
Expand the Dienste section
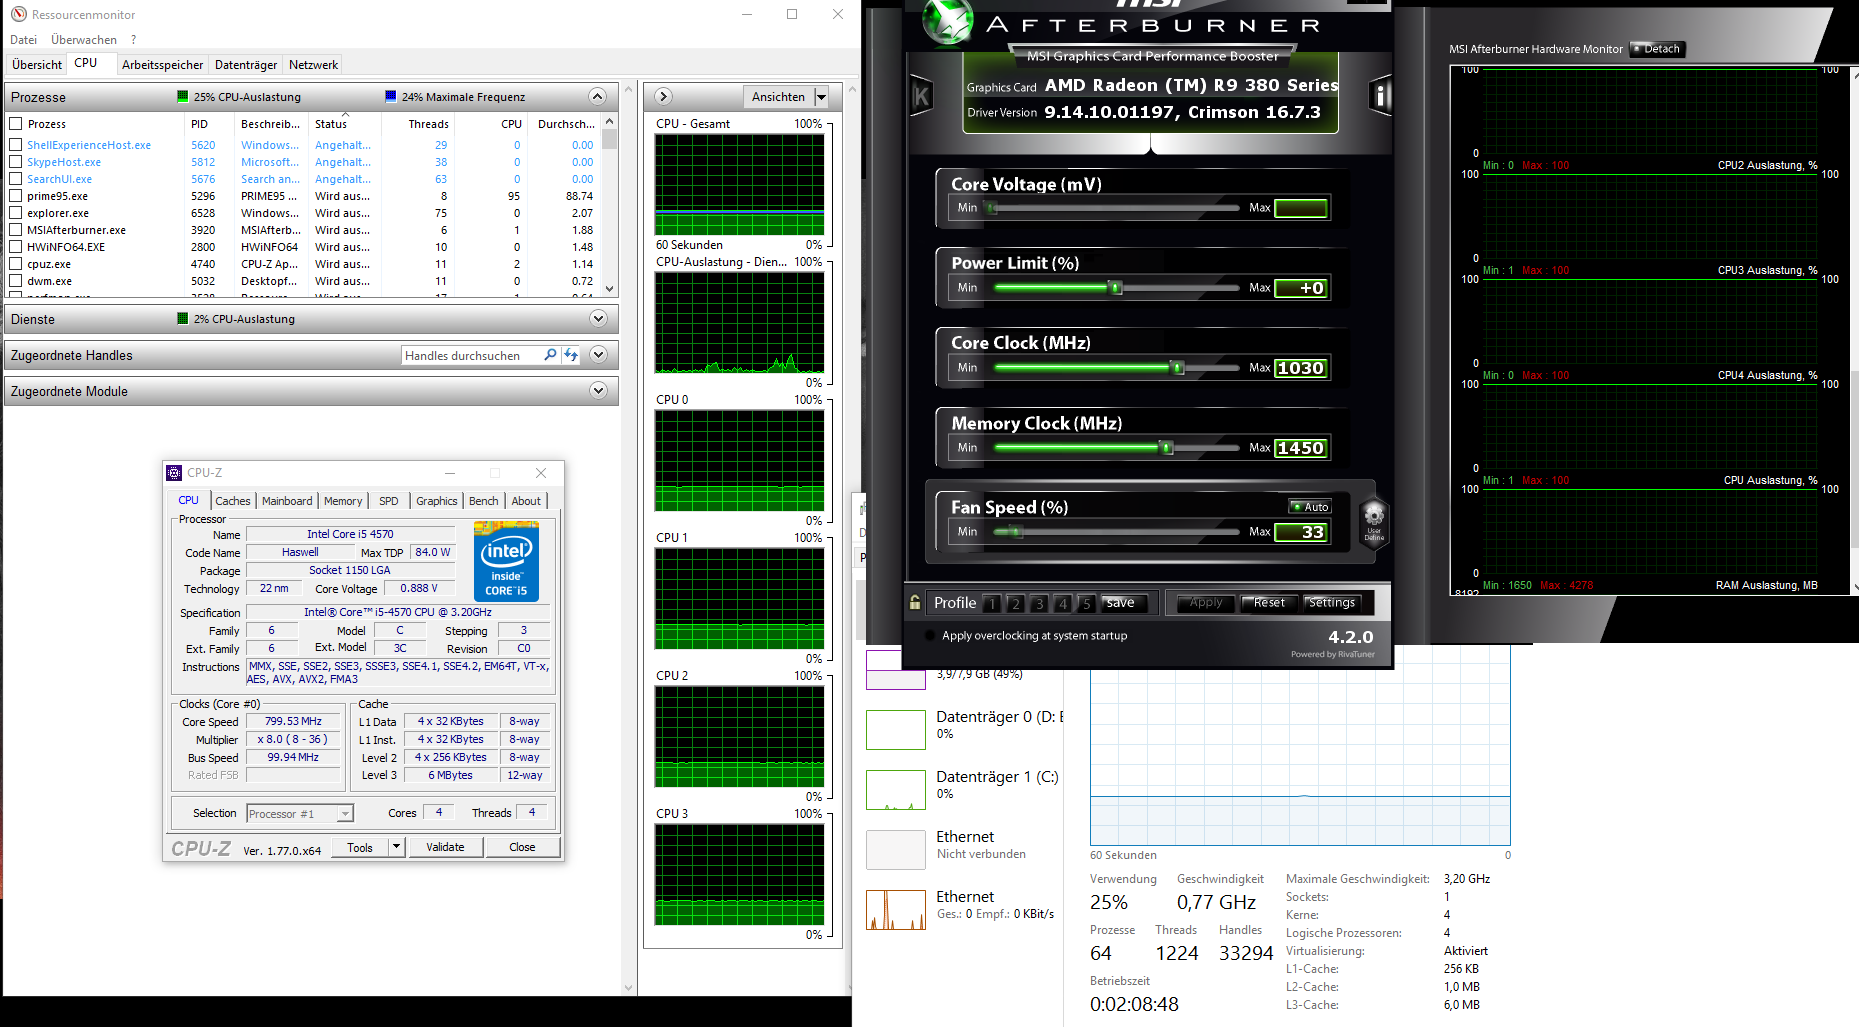pos(598,319)
